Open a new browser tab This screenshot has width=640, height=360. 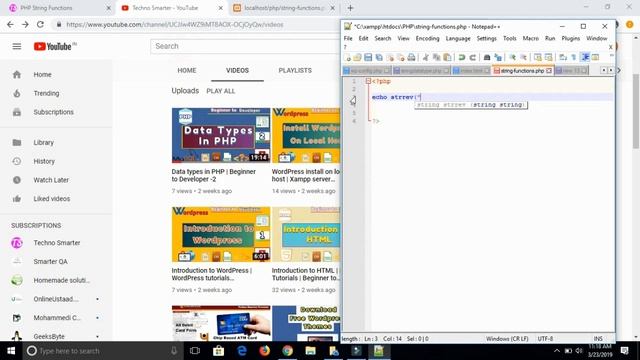[350, 8]
